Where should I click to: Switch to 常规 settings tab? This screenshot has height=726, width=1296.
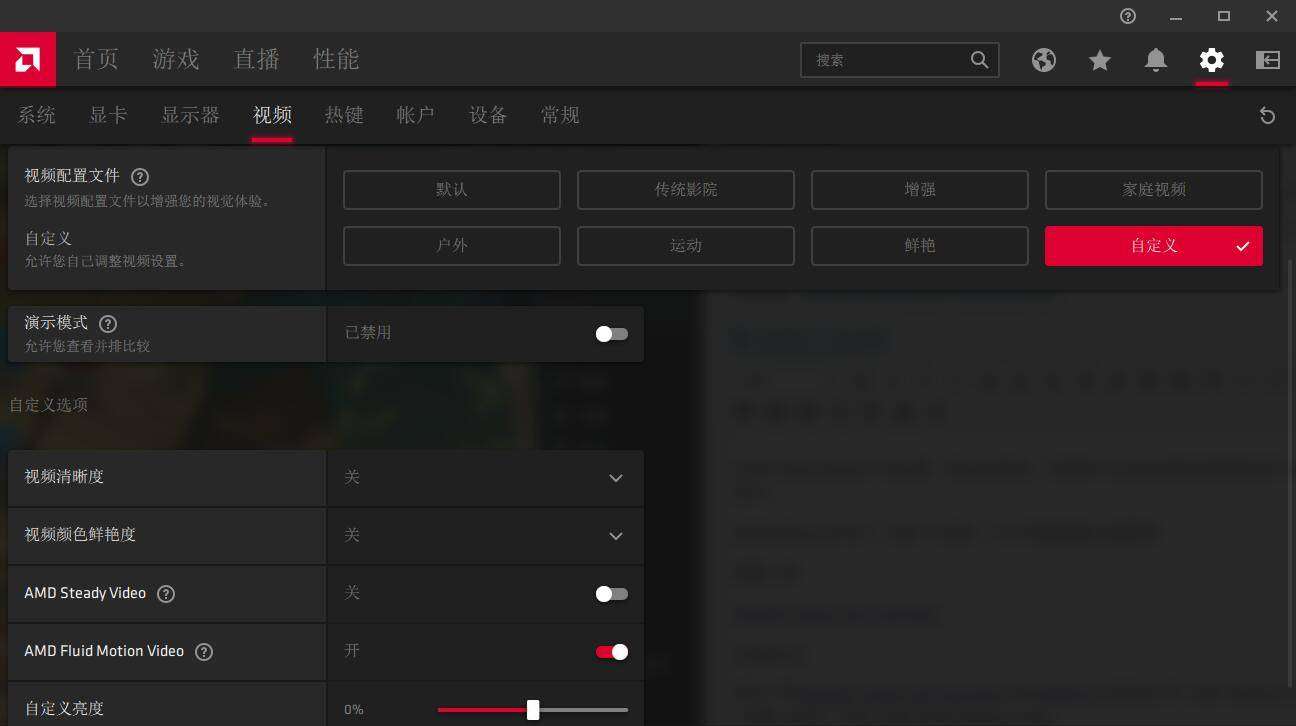(560, 115)
